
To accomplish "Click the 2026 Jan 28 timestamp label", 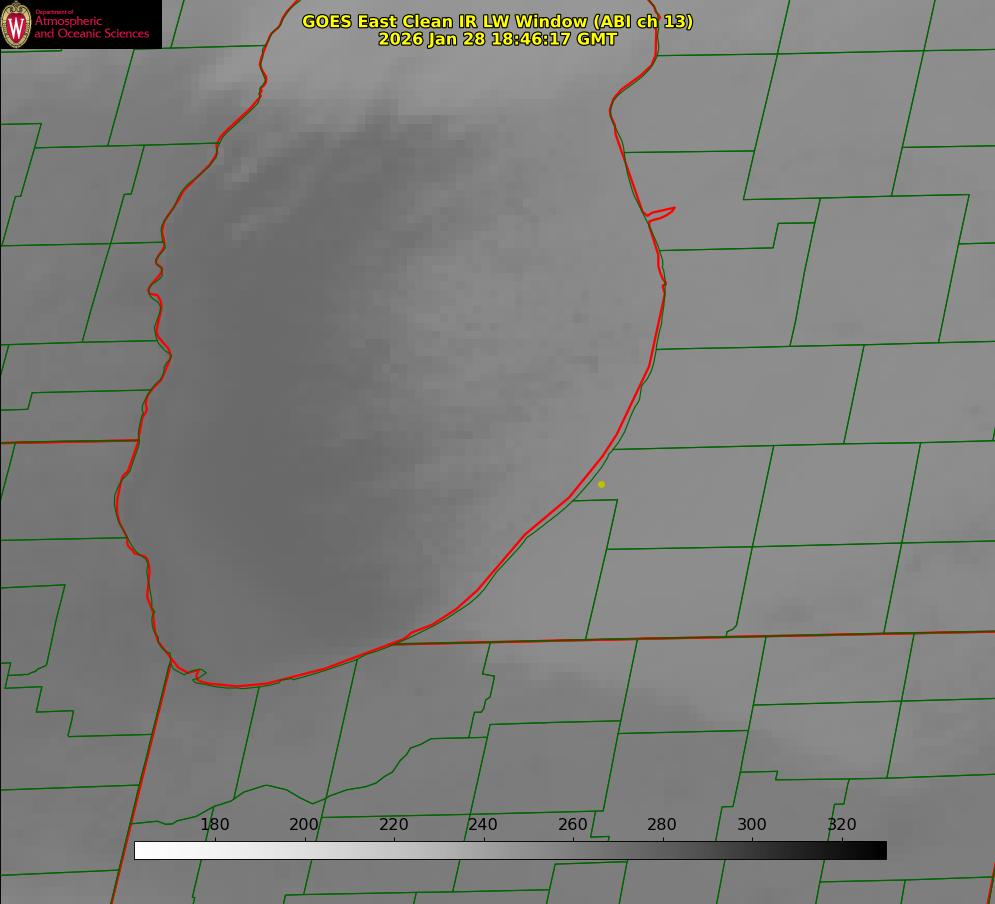I will [497, 39].
